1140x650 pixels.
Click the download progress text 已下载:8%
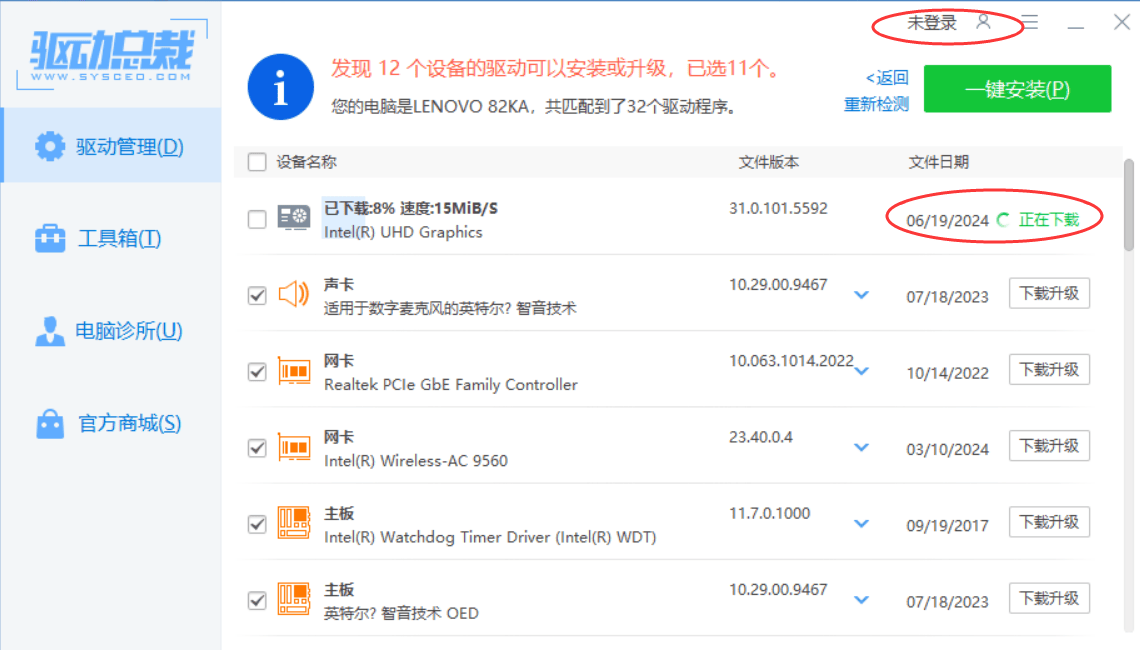point(359,209)
